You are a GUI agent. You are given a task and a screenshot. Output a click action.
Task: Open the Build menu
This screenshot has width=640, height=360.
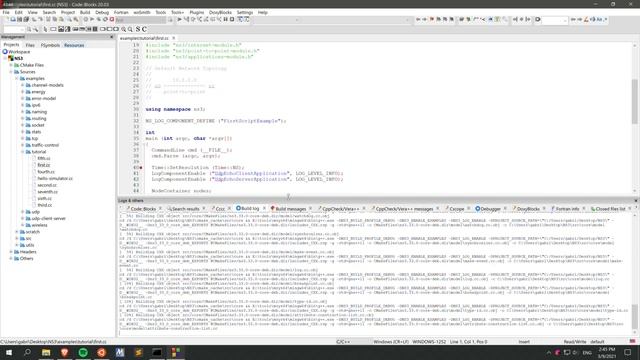85,12
